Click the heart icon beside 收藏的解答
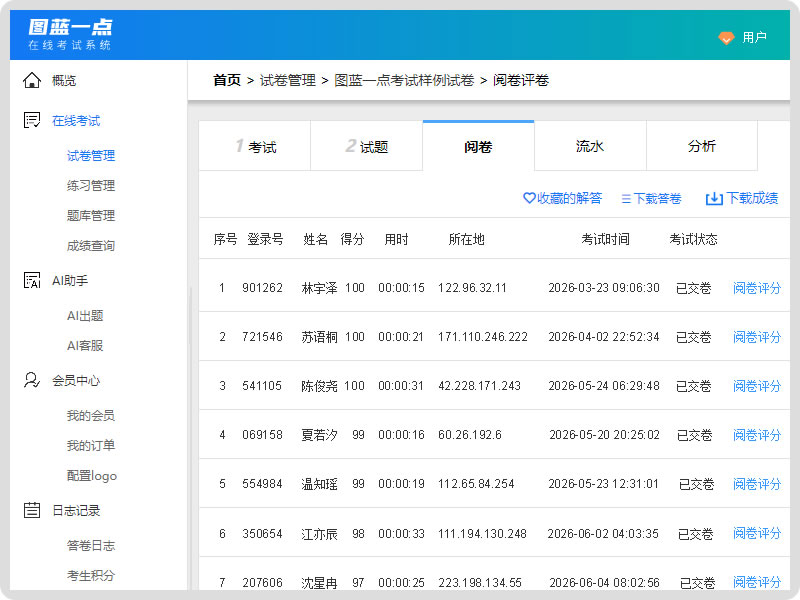 pos(529,198)
